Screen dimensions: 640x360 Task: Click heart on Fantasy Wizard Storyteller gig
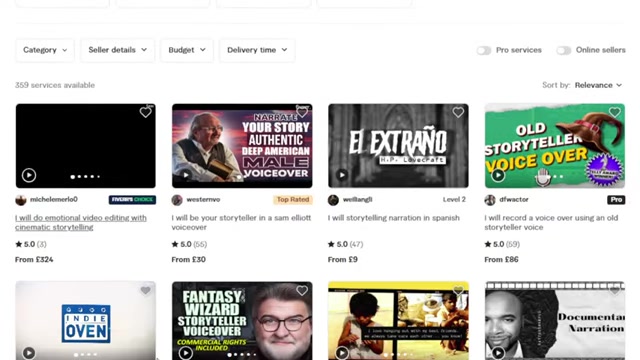[x=302, y=291]
